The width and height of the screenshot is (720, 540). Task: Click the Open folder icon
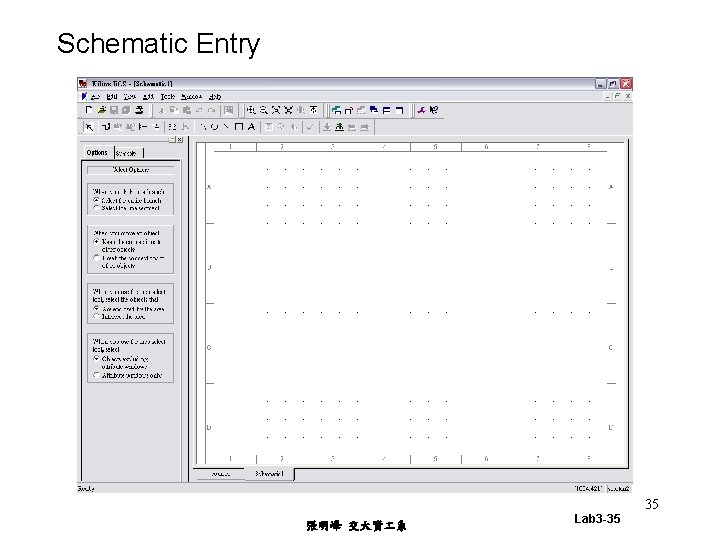click(102, 110)
